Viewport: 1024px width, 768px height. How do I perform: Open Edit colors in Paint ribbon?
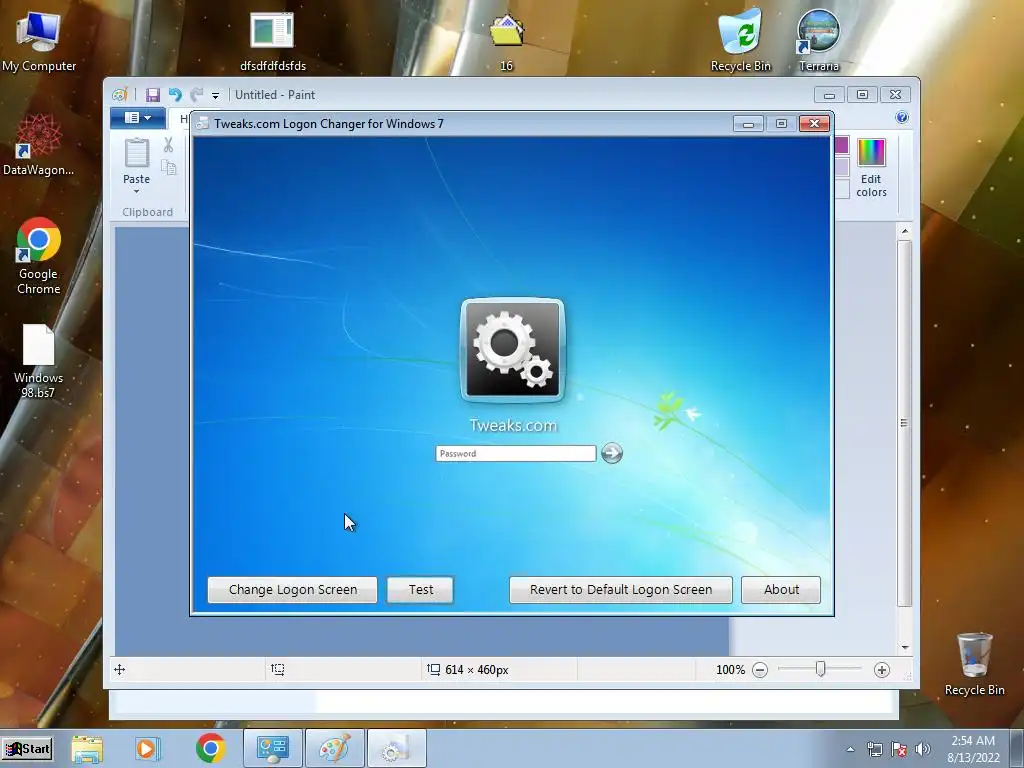pos(871,168)
